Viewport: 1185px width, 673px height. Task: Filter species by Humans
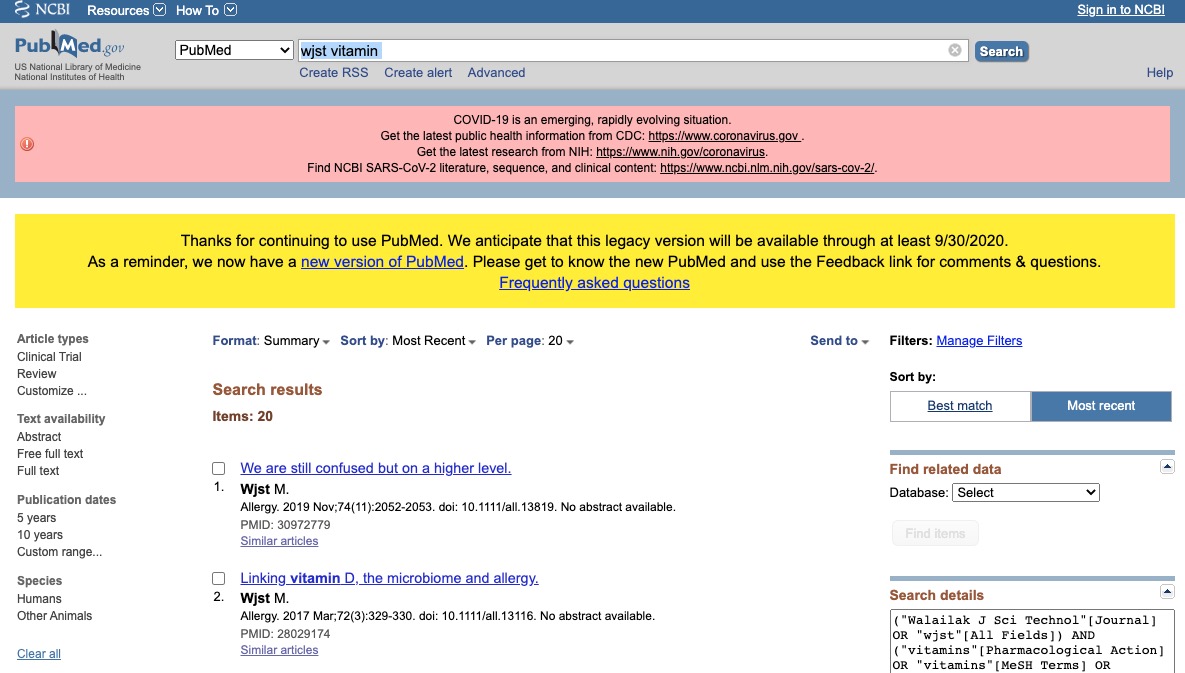pos(39,599)
